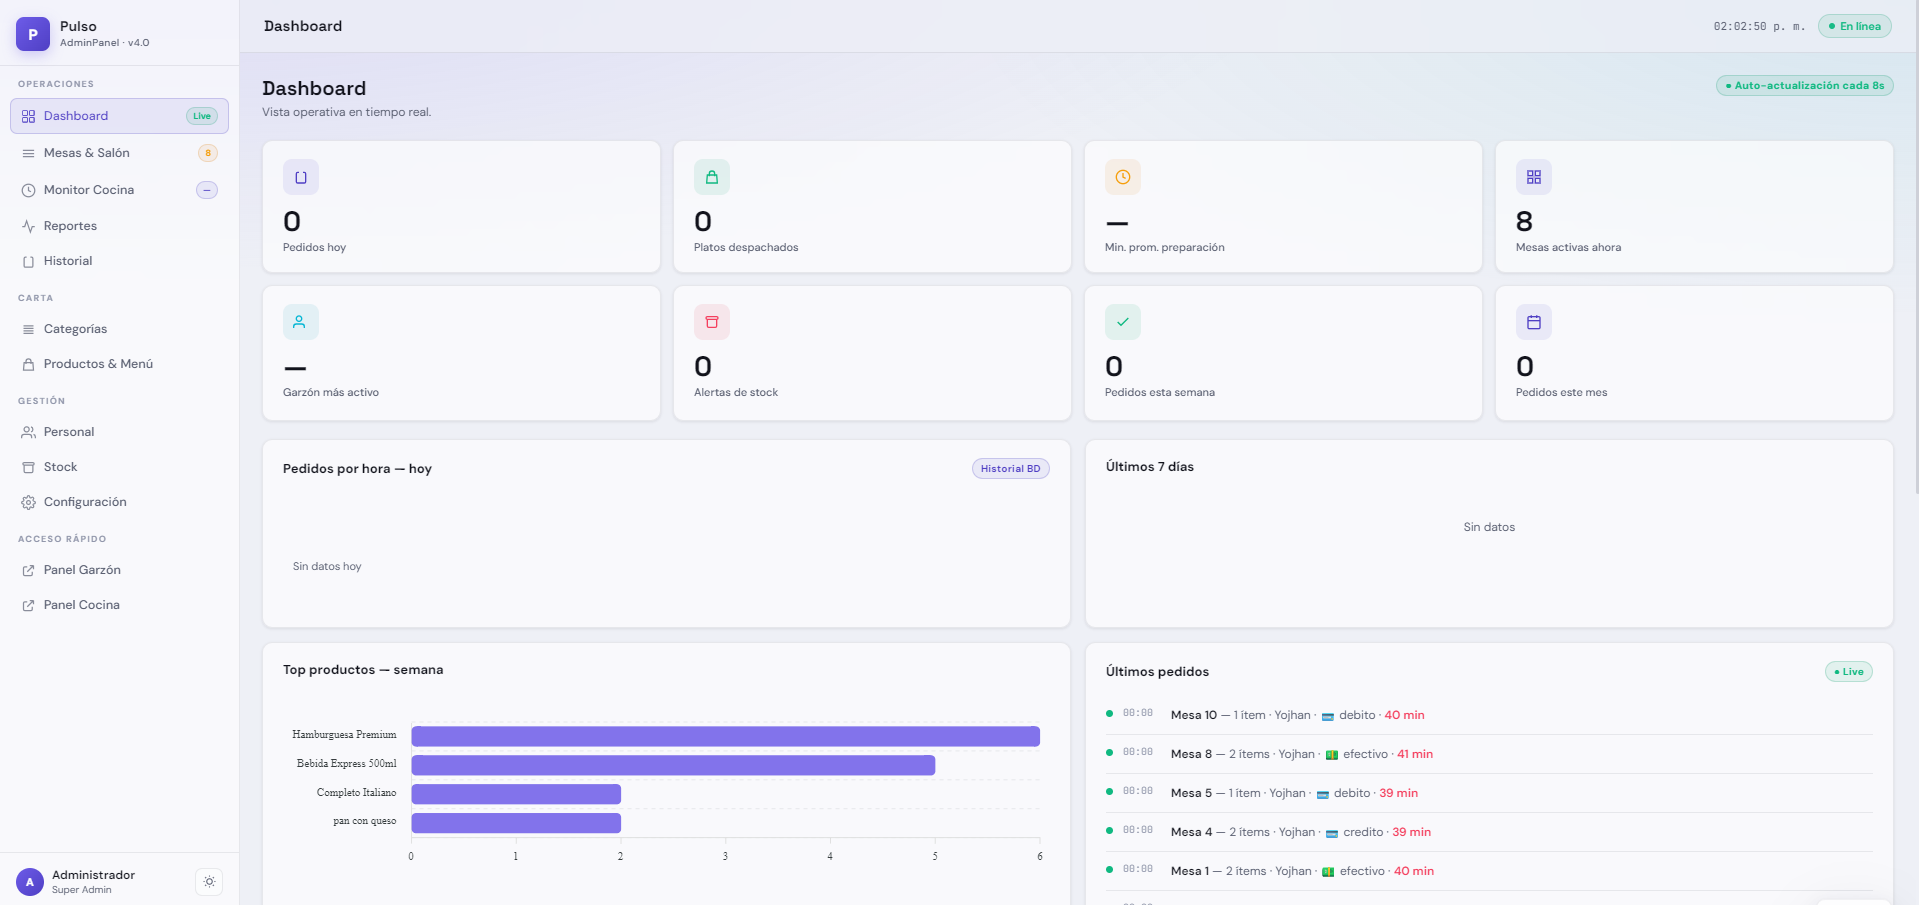Click the clock icon for preparation time
Screen dimensions: 1919x905
pos(1123,177)
